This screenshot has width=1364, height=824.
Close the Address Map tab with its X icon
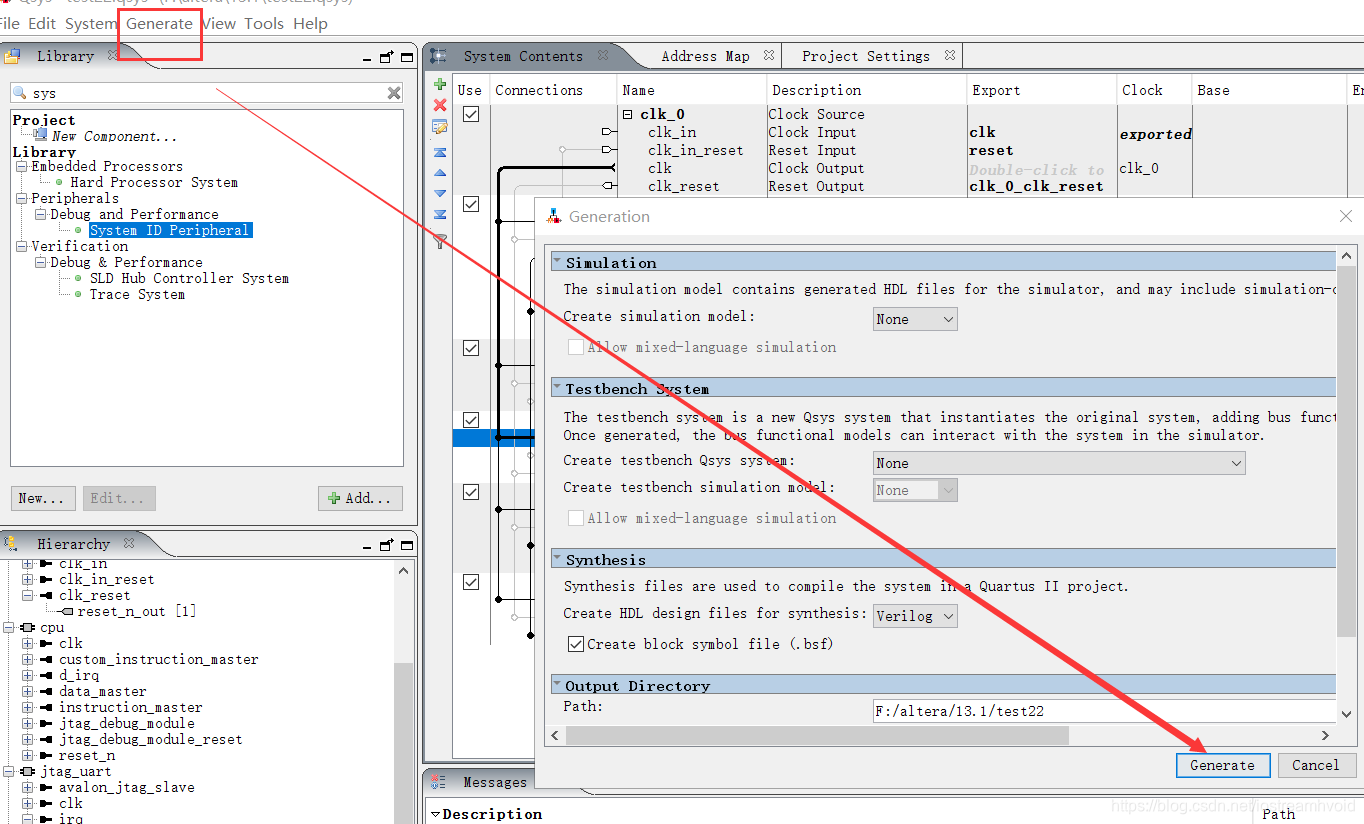tap(769, 56)
